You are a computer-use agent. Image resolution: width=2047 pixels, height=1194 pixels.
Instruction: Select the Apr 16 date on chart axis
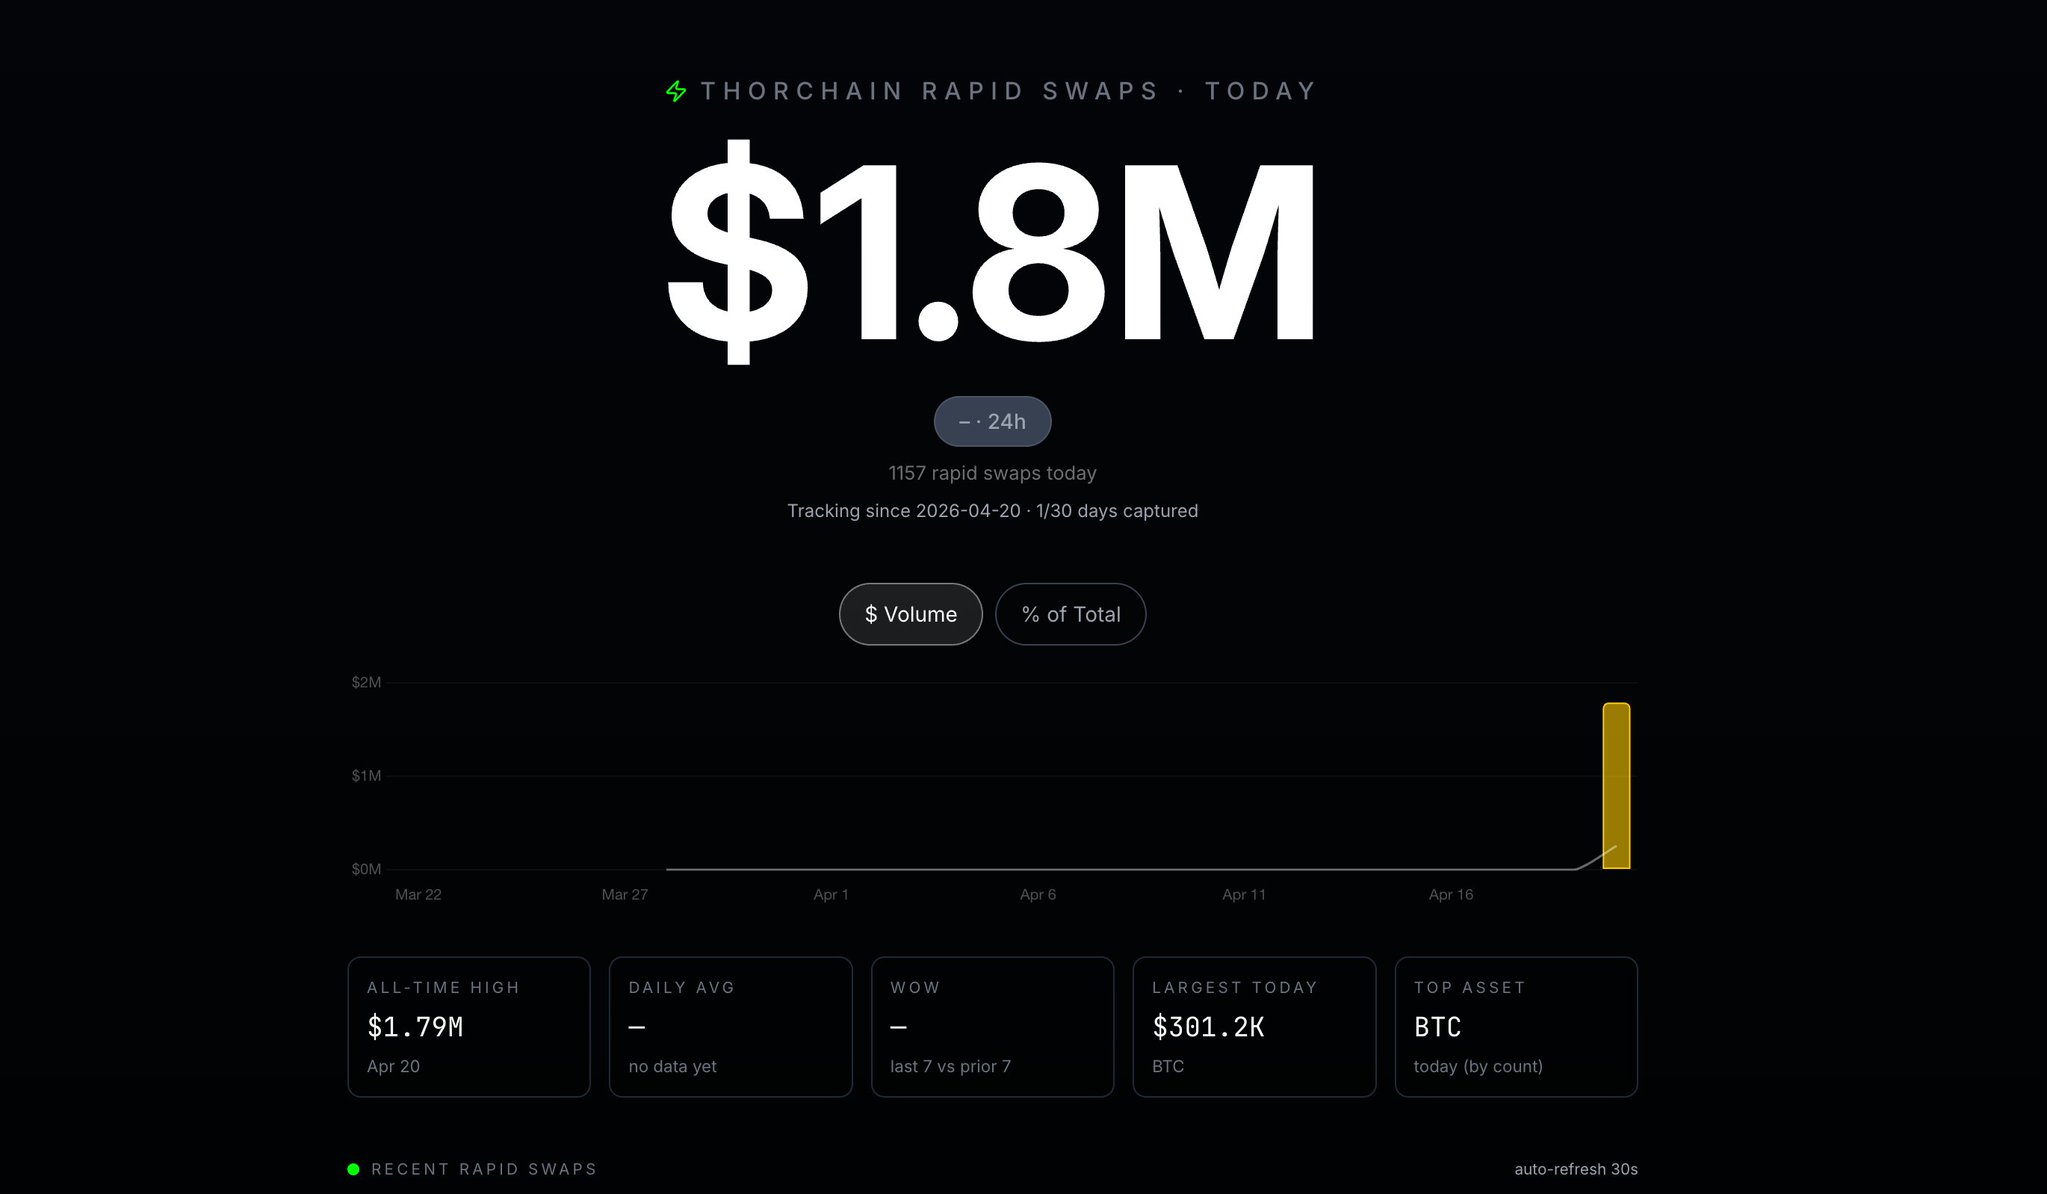pyautogui.click(x=1450, y=895)
